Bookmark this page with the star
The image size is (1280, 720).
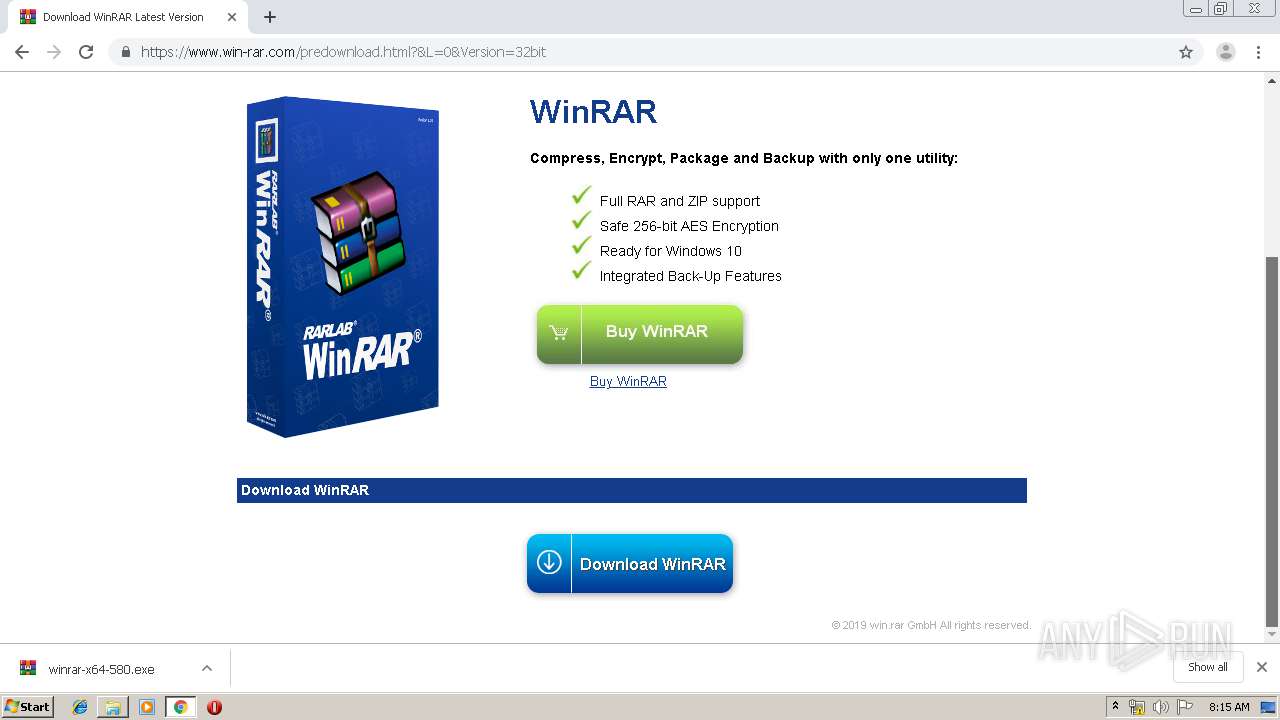point(1186,52)
